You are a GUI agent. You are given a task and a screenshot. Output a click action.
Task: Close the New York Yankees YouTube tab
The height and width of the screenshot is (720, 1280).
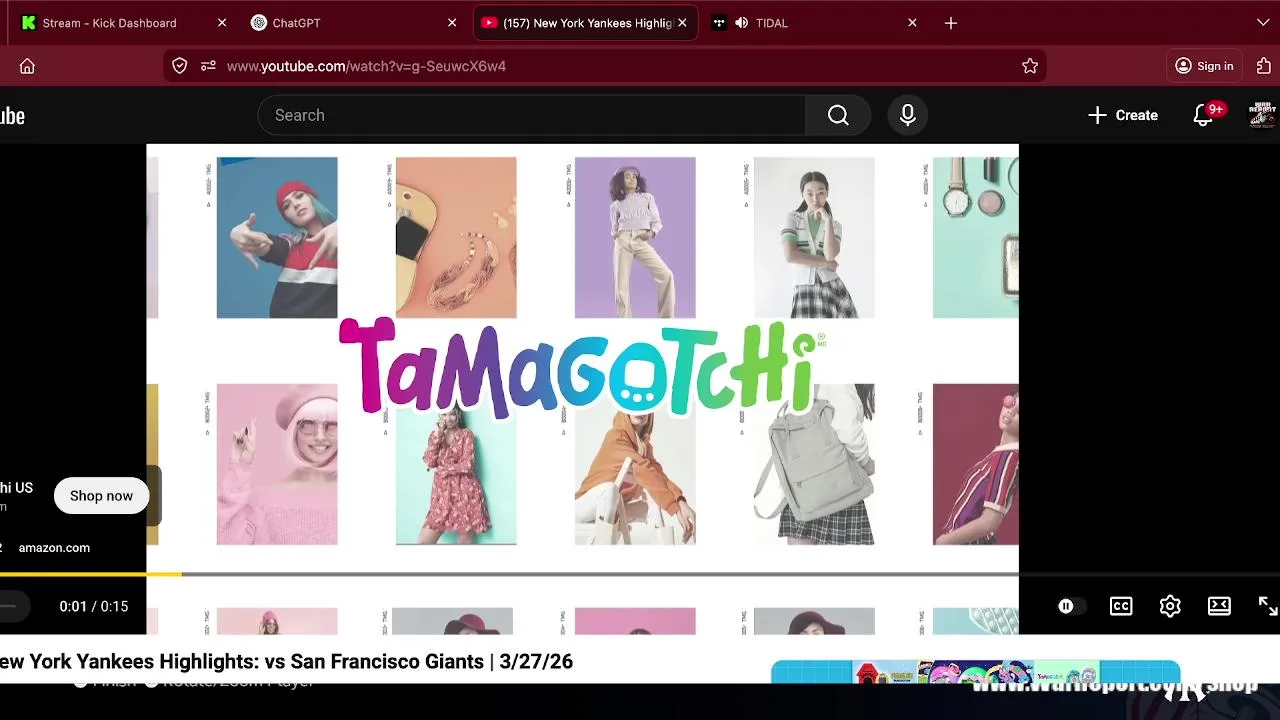tap(682, 23)
